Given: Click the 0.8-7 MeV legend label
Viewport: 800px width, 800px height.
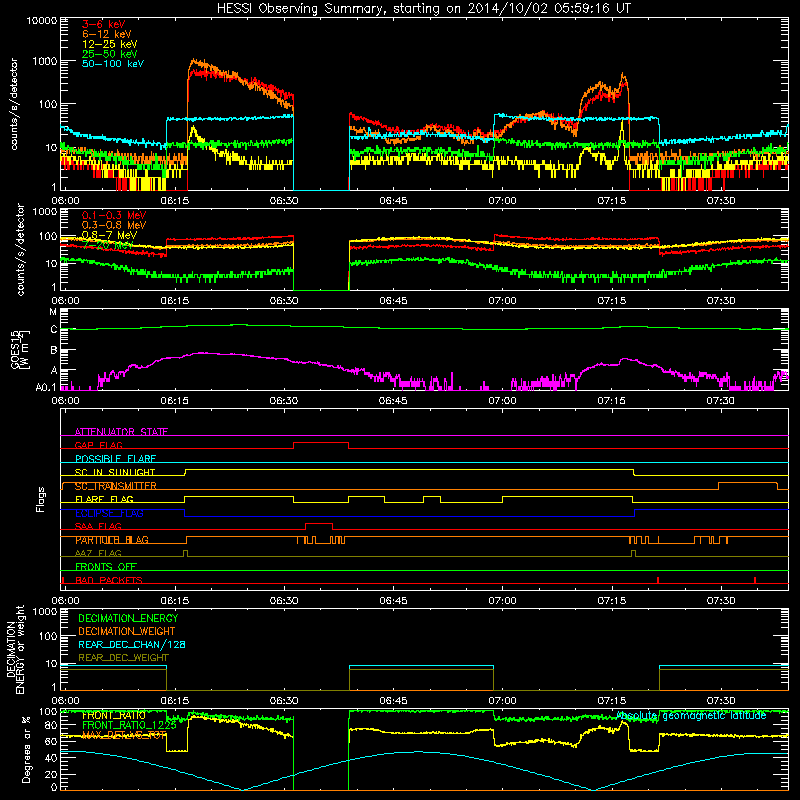Looking at the screenshot, I should 110,235.
